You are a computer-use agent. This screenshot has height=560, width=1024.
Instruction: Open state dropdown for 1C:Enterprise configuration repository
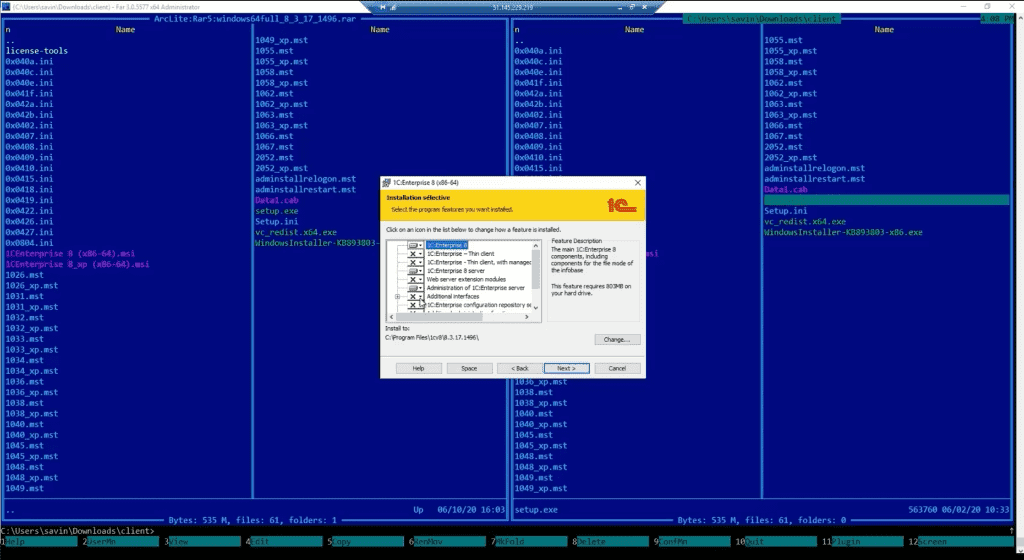click(x=415, y=305)
